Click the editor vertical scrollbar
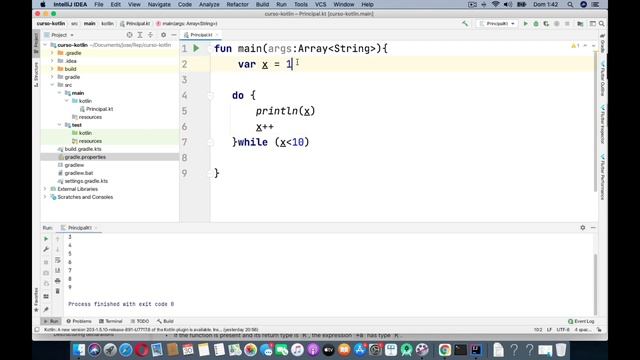 coord(595,122)
